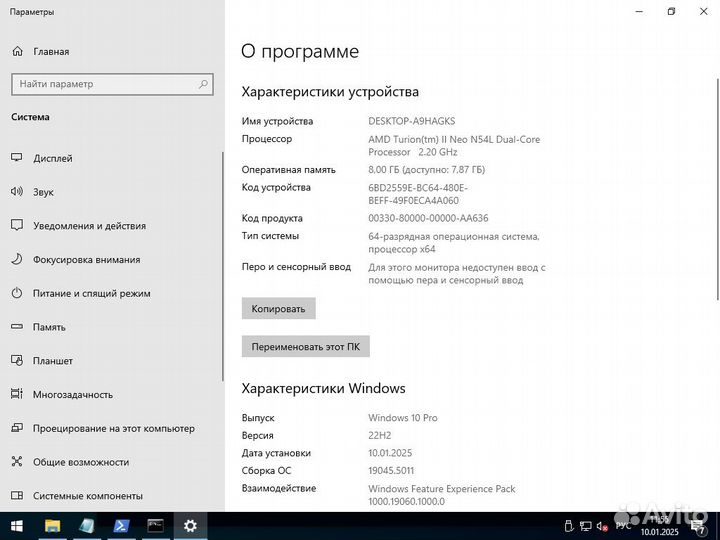Maximize or restore the Параметры window
720x540 pixels.
click(x=671, y=12)
